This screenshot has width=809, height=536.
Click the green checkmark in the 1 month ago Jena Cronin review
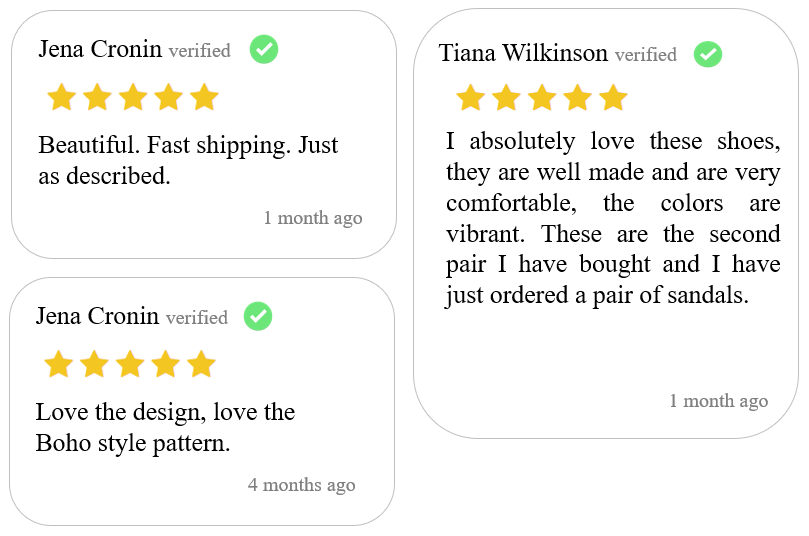264,50
